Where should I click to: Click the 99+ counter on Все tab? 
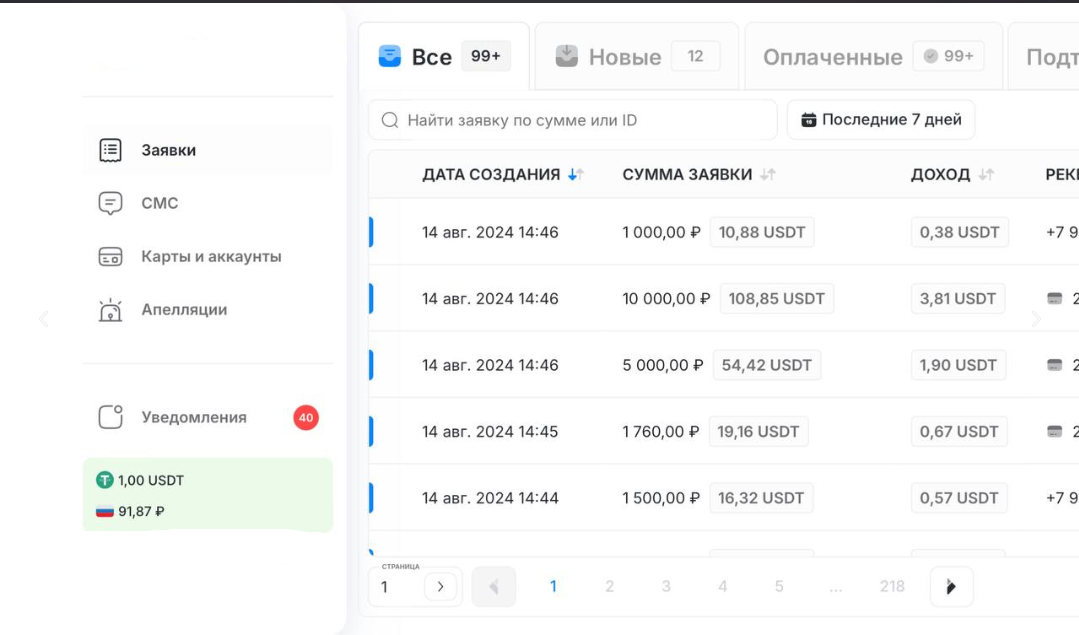point(486,56)
